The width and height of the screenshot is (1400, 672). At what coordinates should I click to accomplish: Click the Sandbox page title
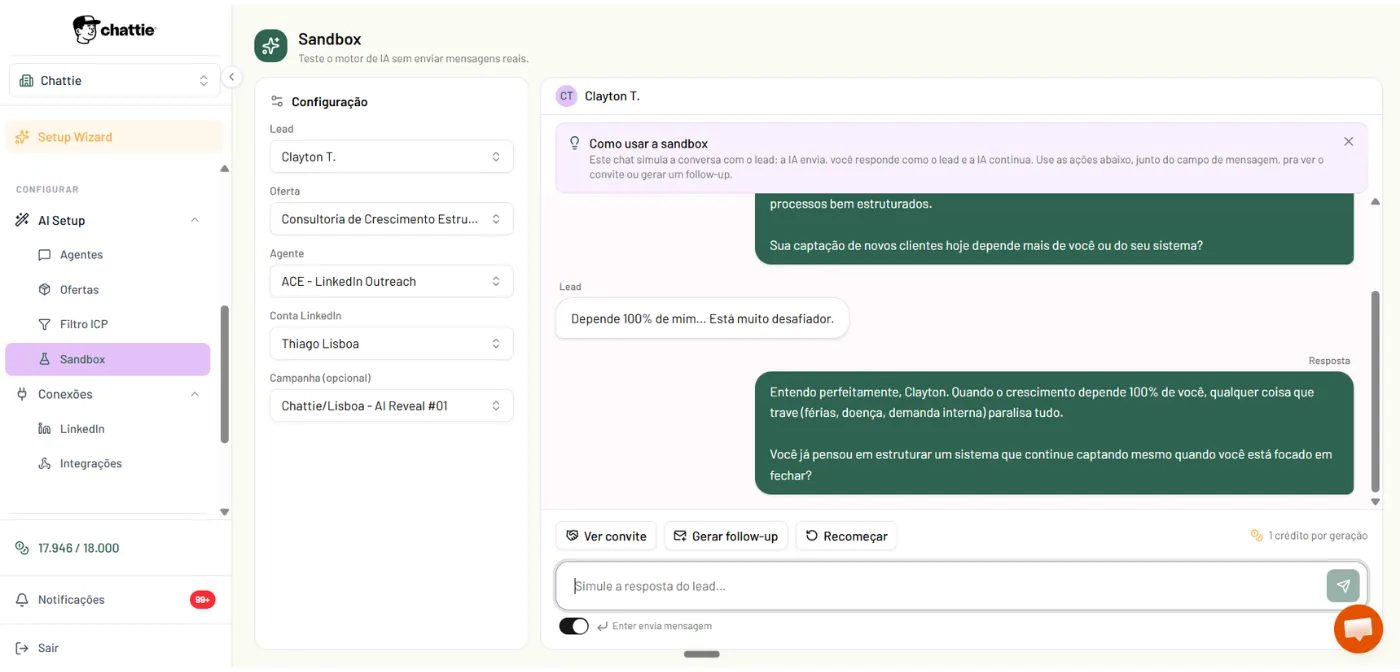[x=330, y=39]
